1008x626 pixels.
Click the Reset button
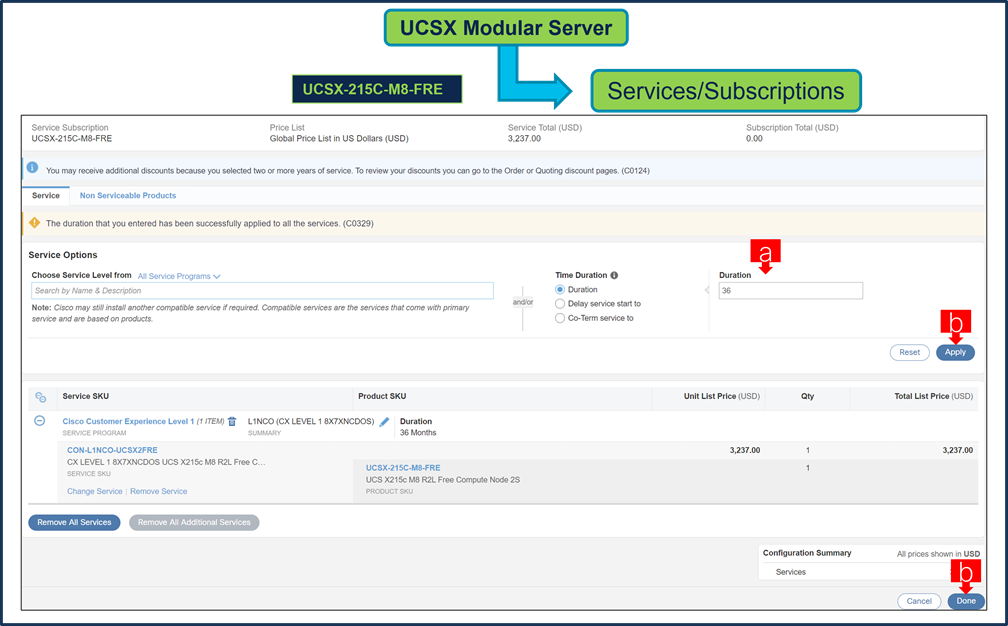[x=909, y=352]
